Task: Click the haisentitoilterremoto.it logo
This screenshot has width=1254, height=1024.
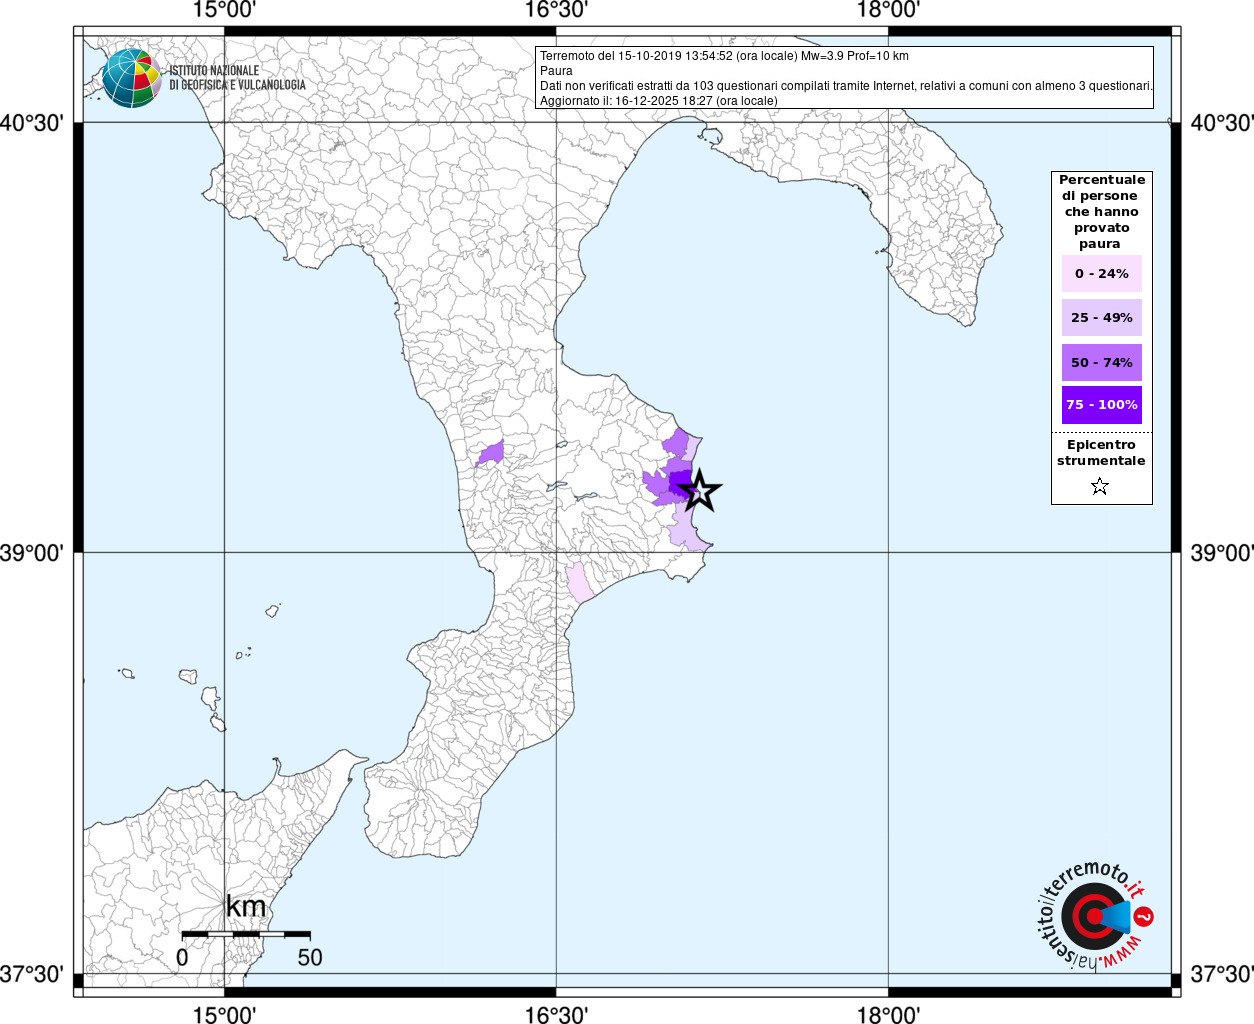Action: click(x=1095, y=915)
